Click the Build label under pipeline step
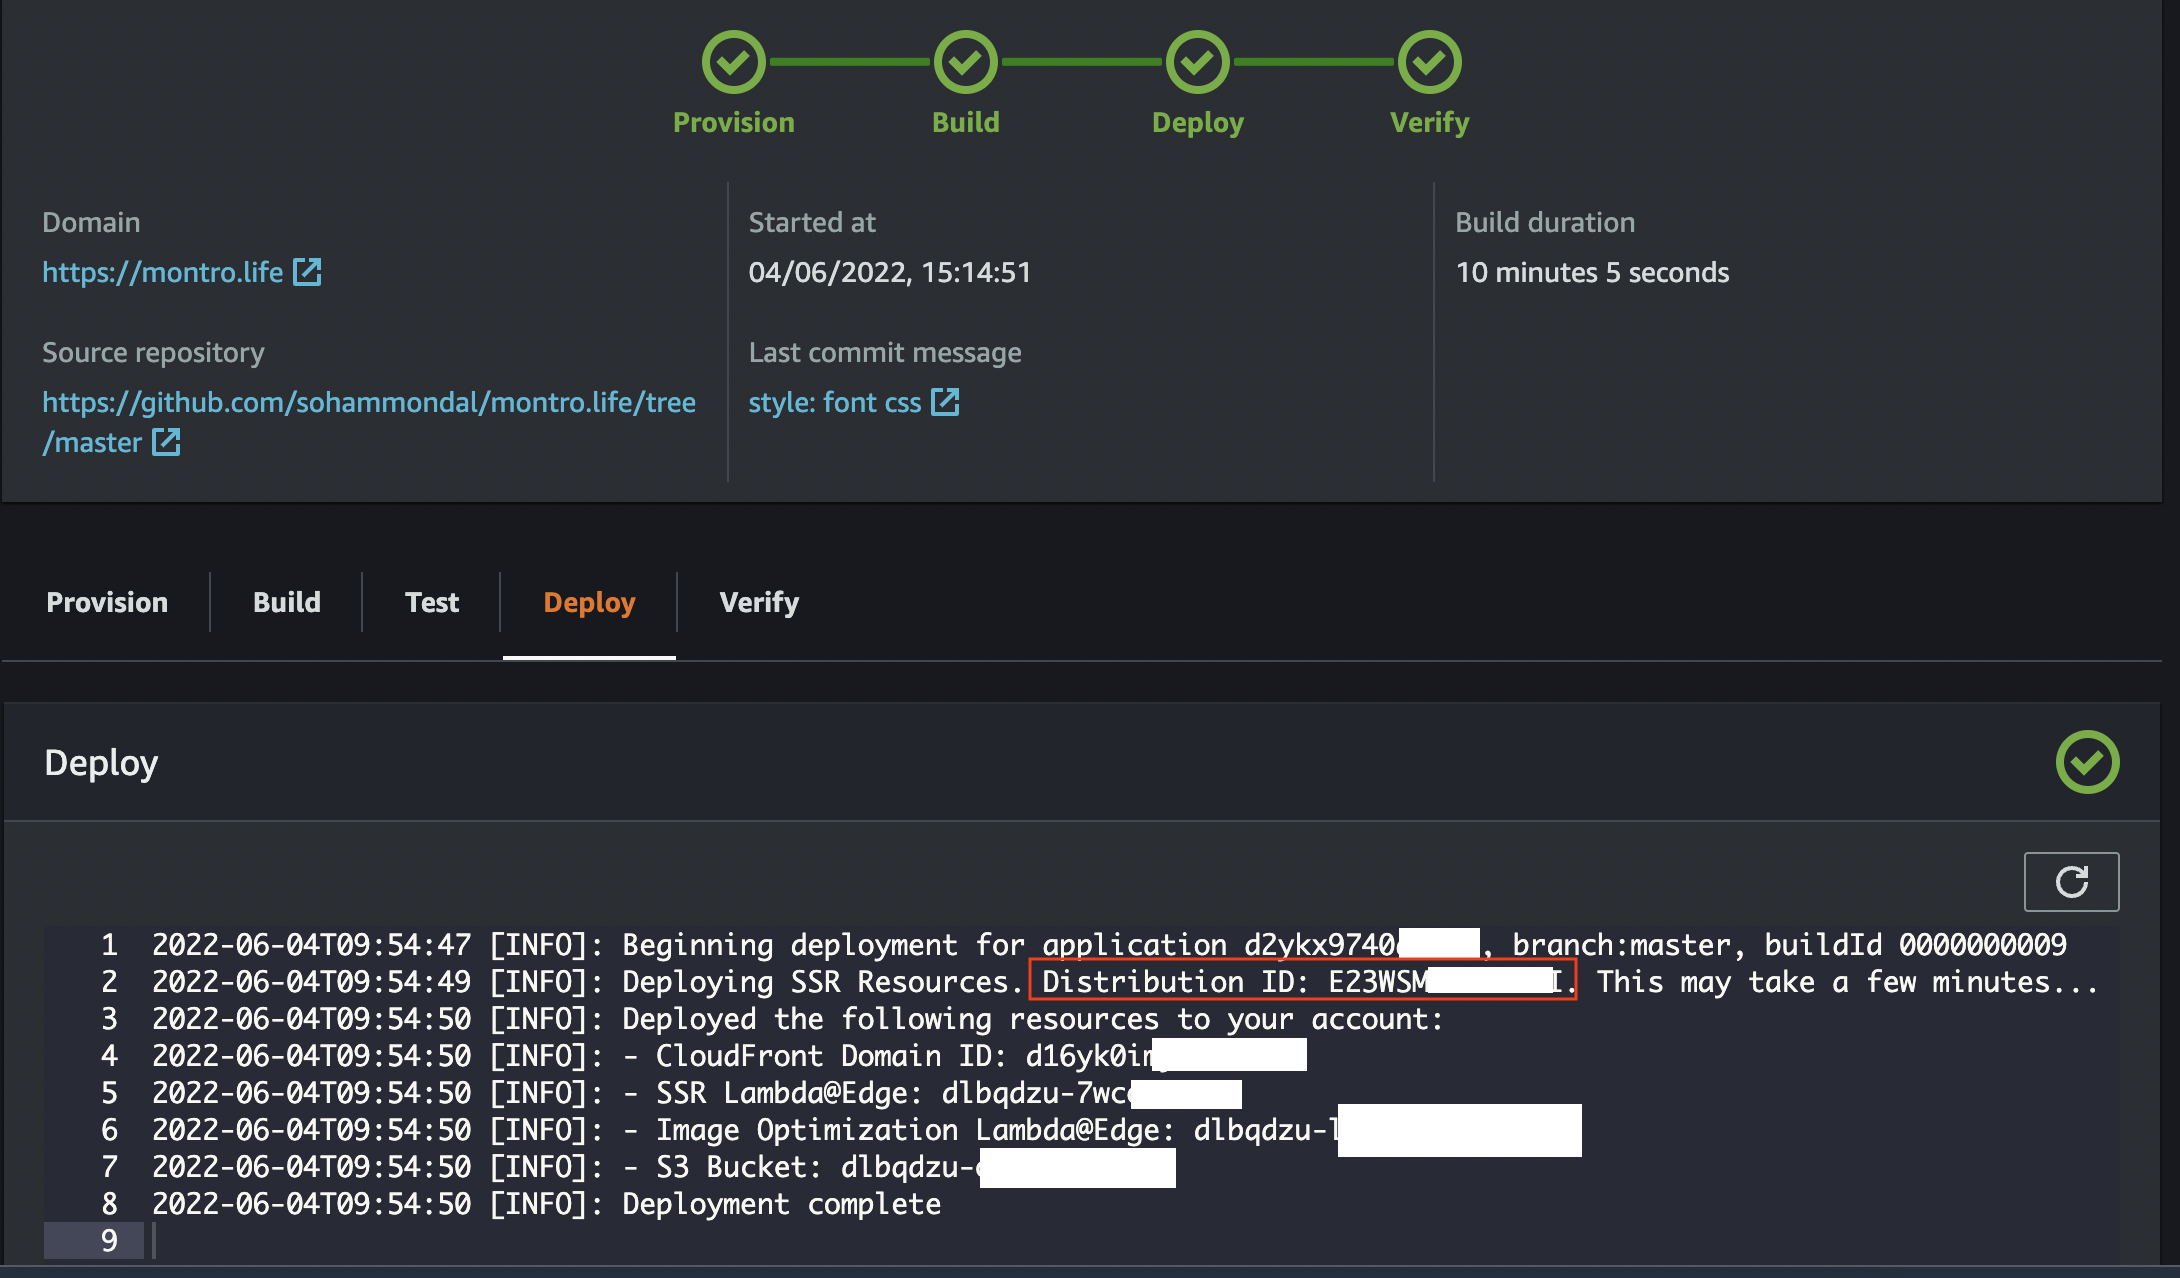 click(965, 122)
